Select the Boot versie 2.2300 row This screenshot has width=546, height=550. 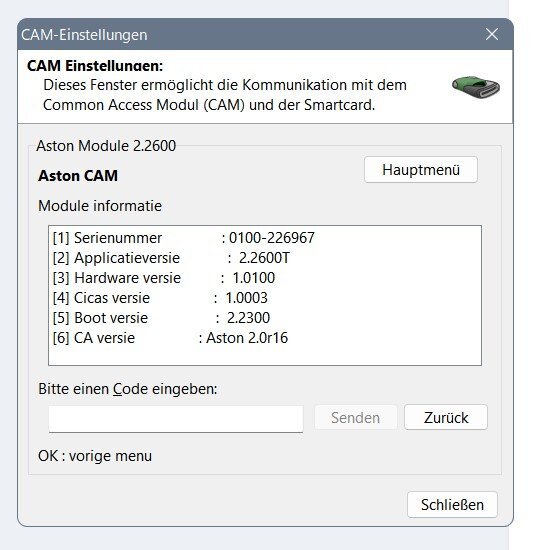tap(161, 318)
